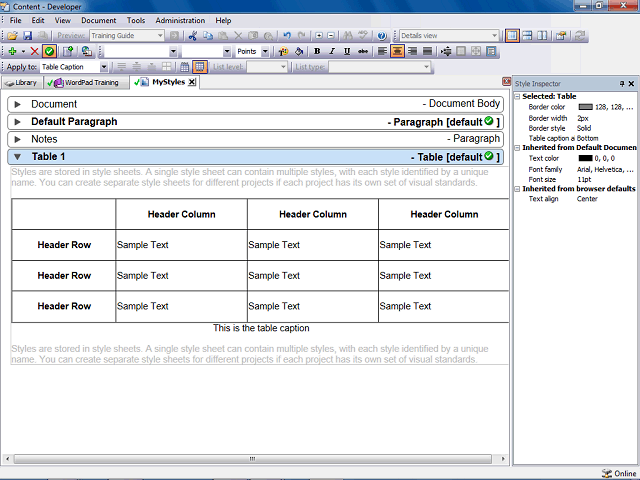This screenshot has height=480, width=640.
Task: Click the properties pane icon near Details view
Action: point(561,36)
